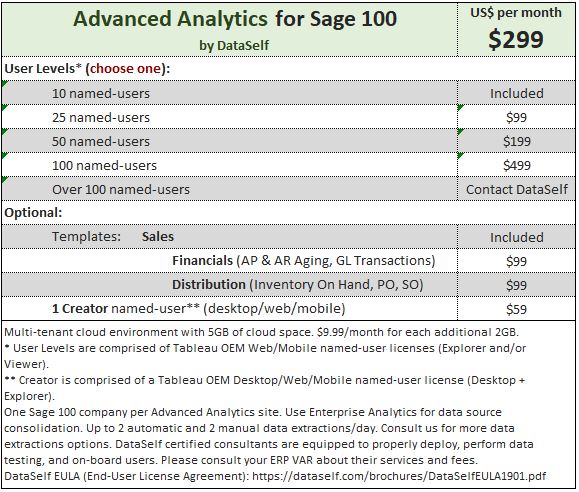Select the 'One Sage 100 company' paragraph line

253,412
